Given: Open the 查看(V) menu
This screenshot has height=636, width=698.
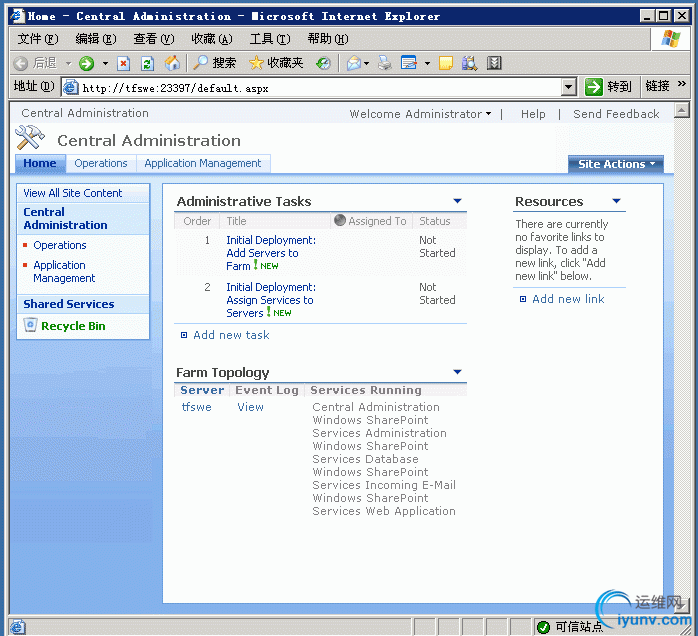Looking at the screenshot, I should tap(154, 39).
